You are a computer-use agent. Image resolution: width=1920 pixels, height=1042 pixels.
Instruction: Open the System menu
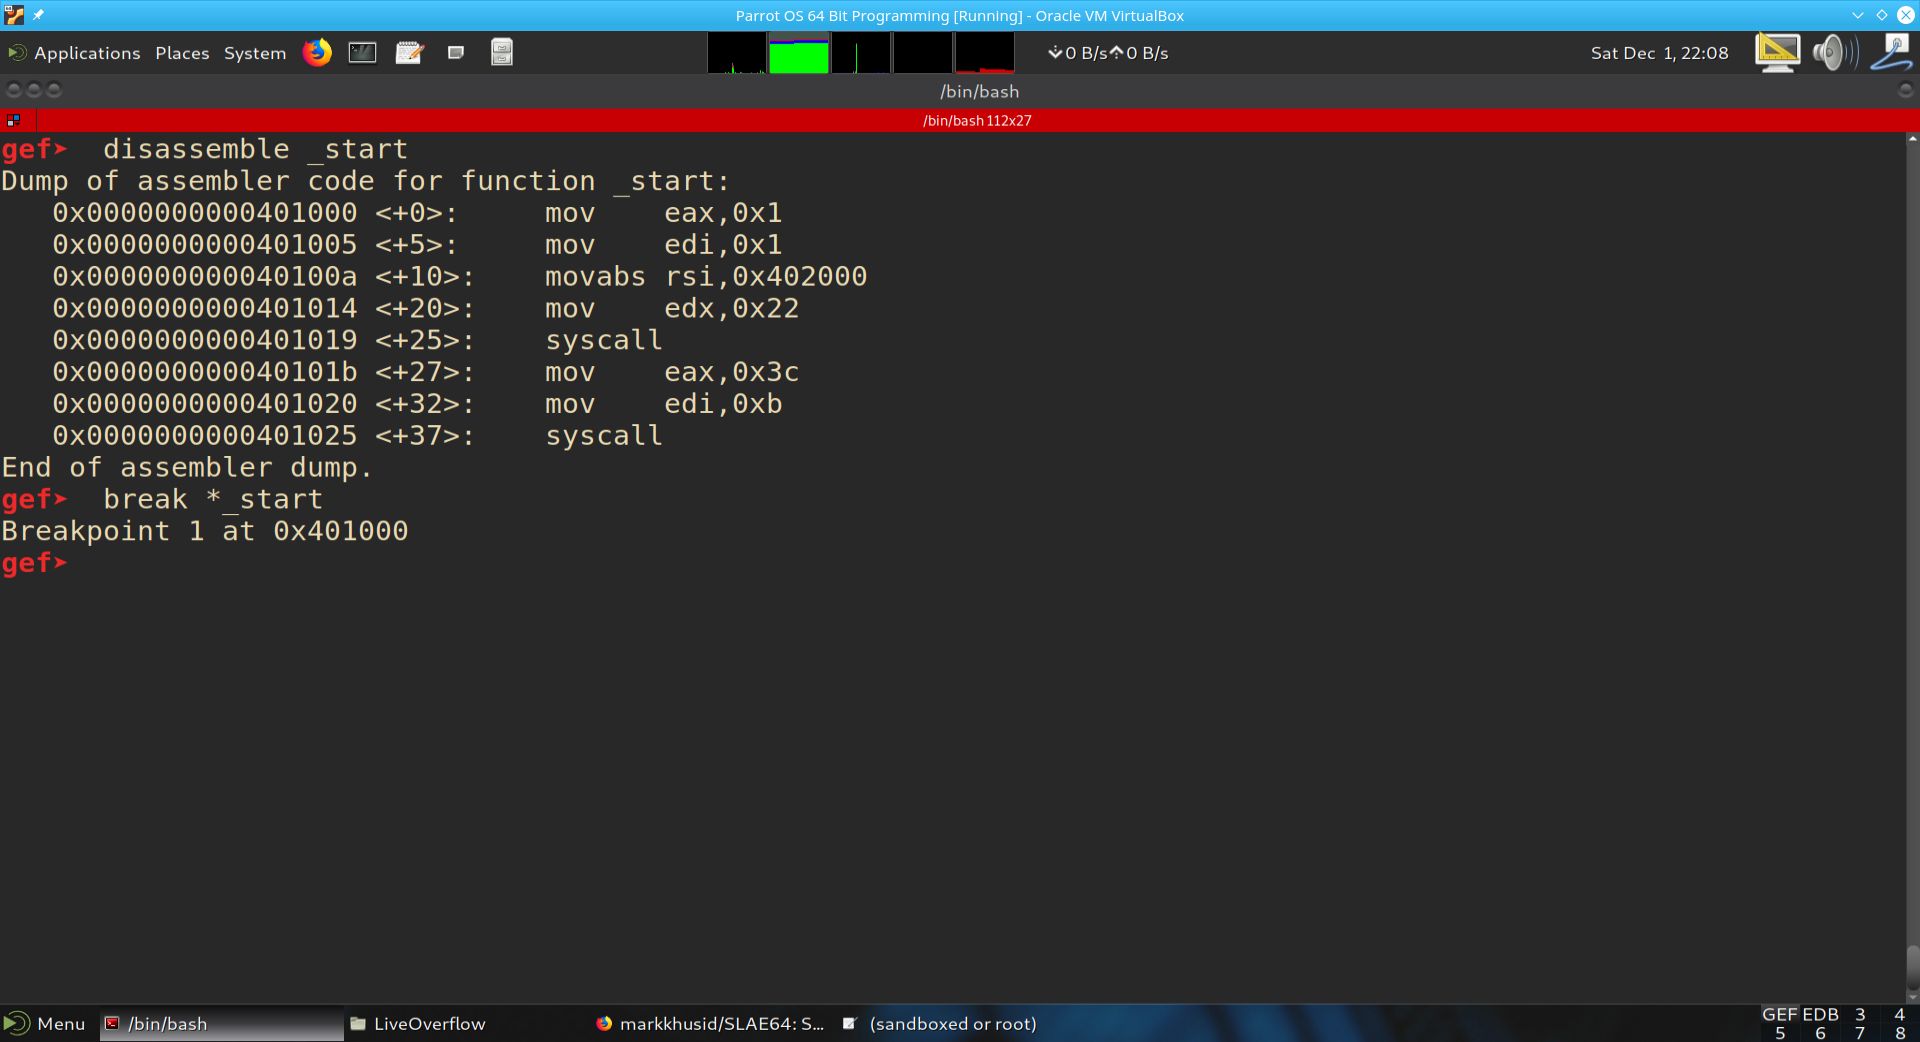tap(255, 53)
